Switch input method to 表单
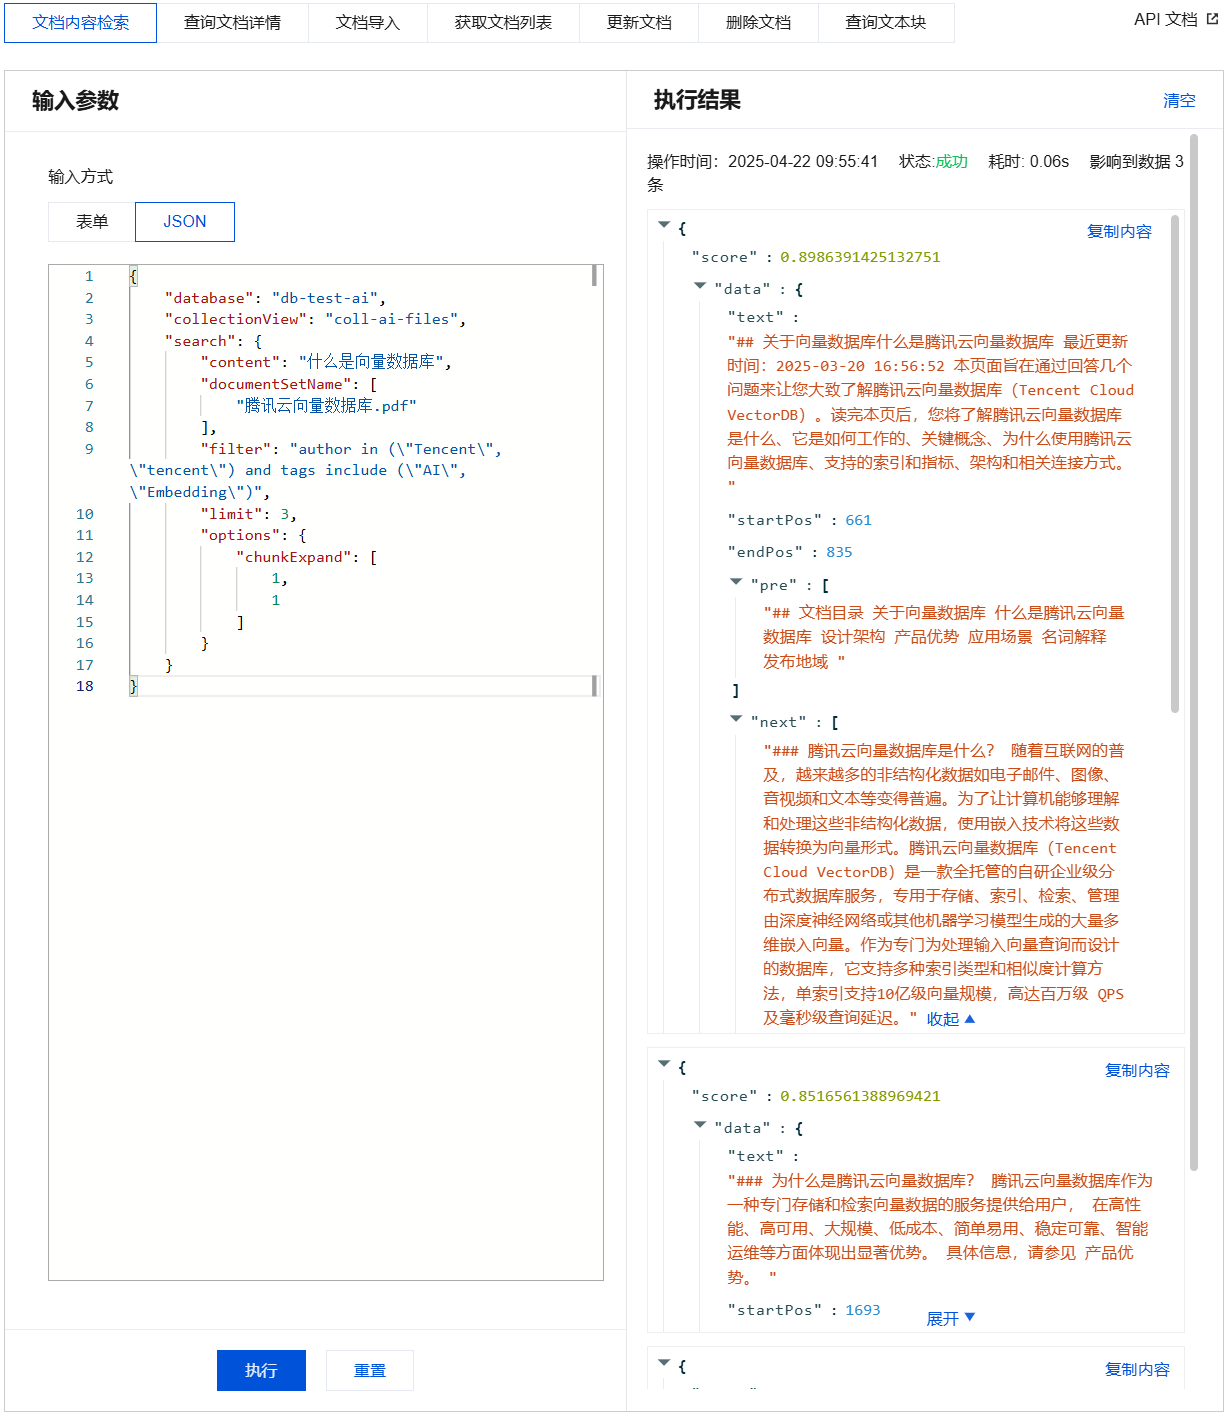 click(x=92, y=222)
